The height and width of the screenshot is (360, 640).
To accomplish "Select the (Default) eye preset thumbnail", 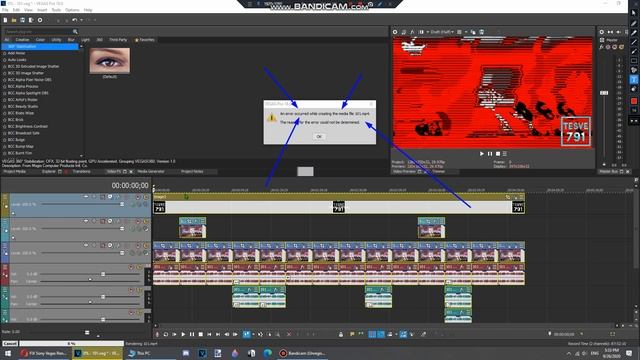I will [x=109, y=61].
